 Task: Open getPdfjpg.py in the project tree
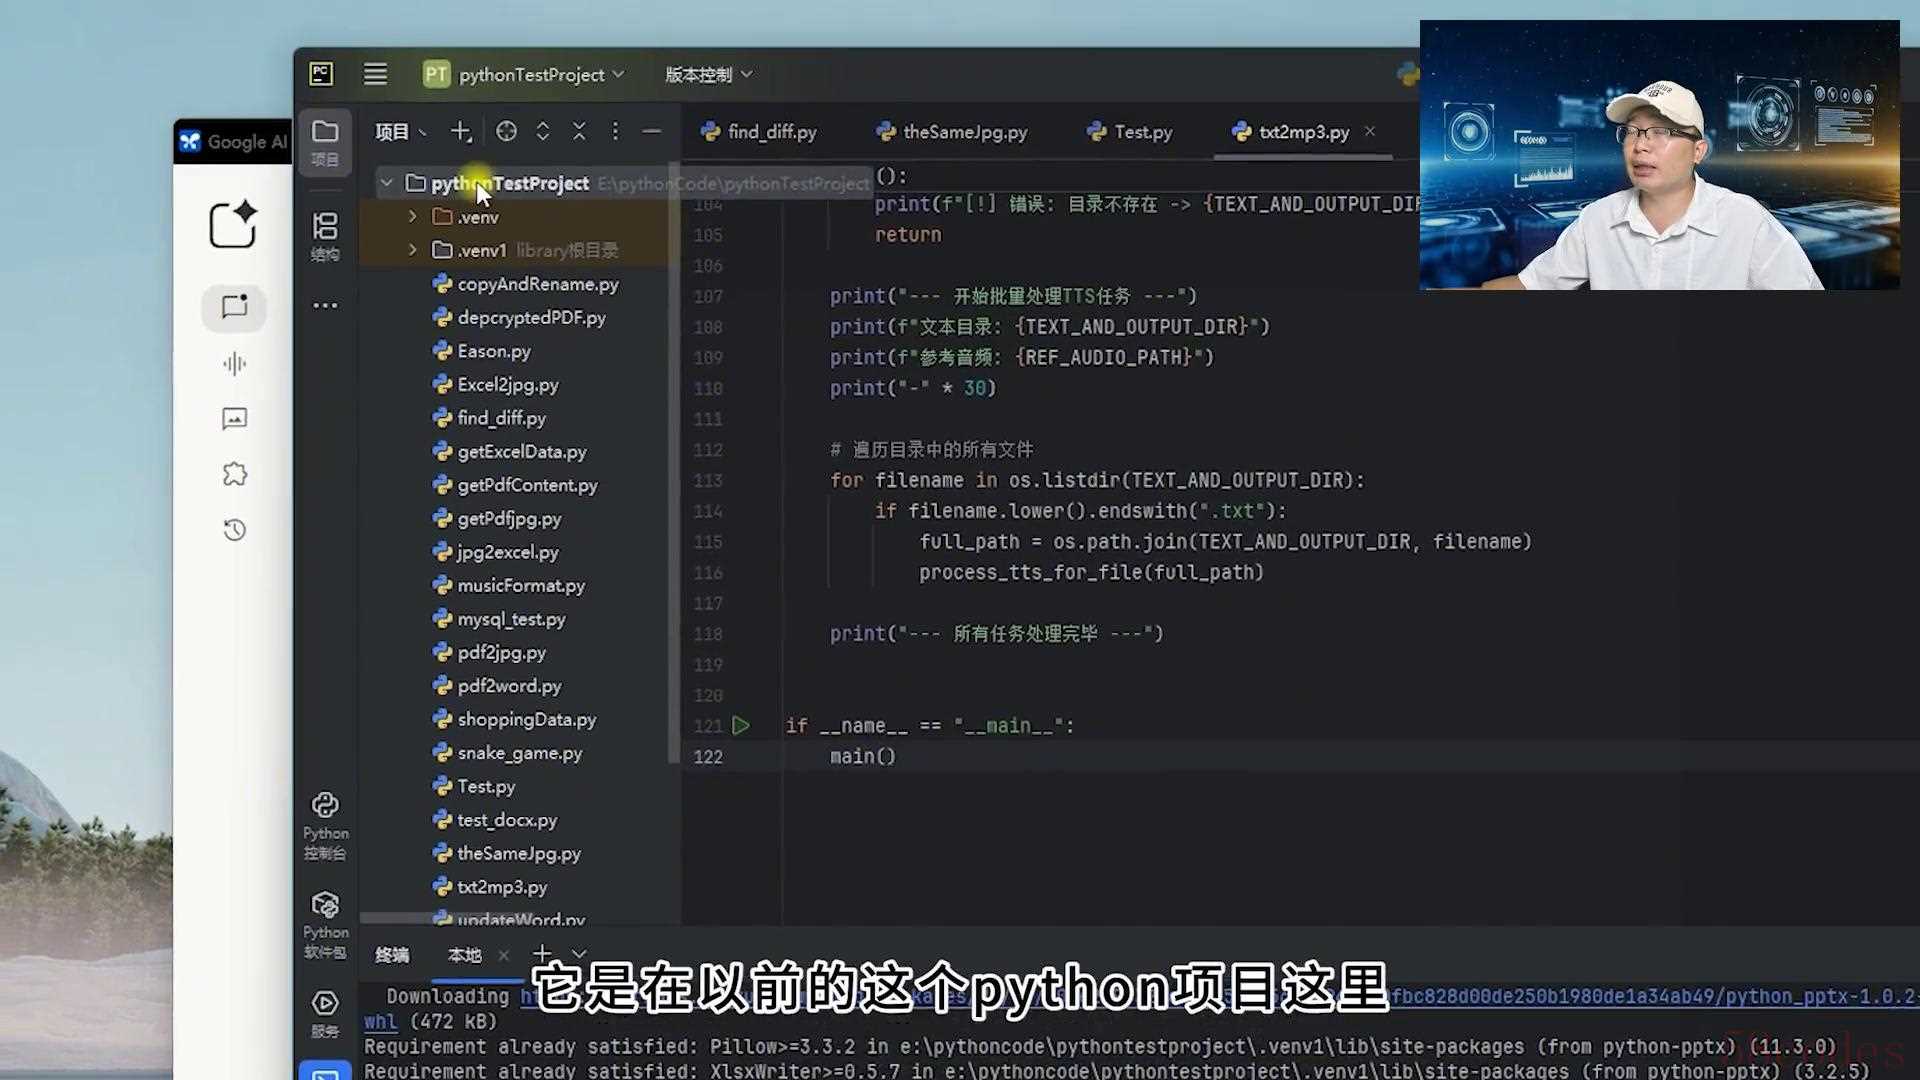pos(497,518)
